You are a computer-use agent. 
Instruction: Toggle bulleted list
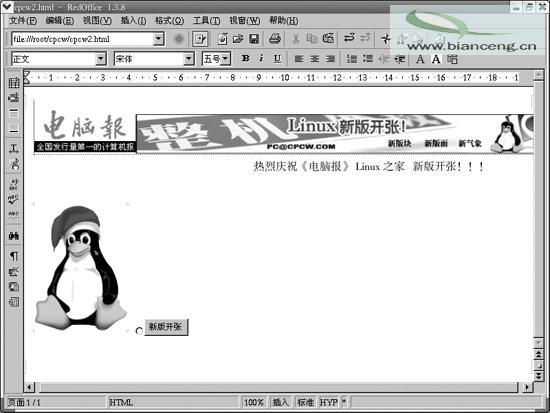click(x=368, y=59)
